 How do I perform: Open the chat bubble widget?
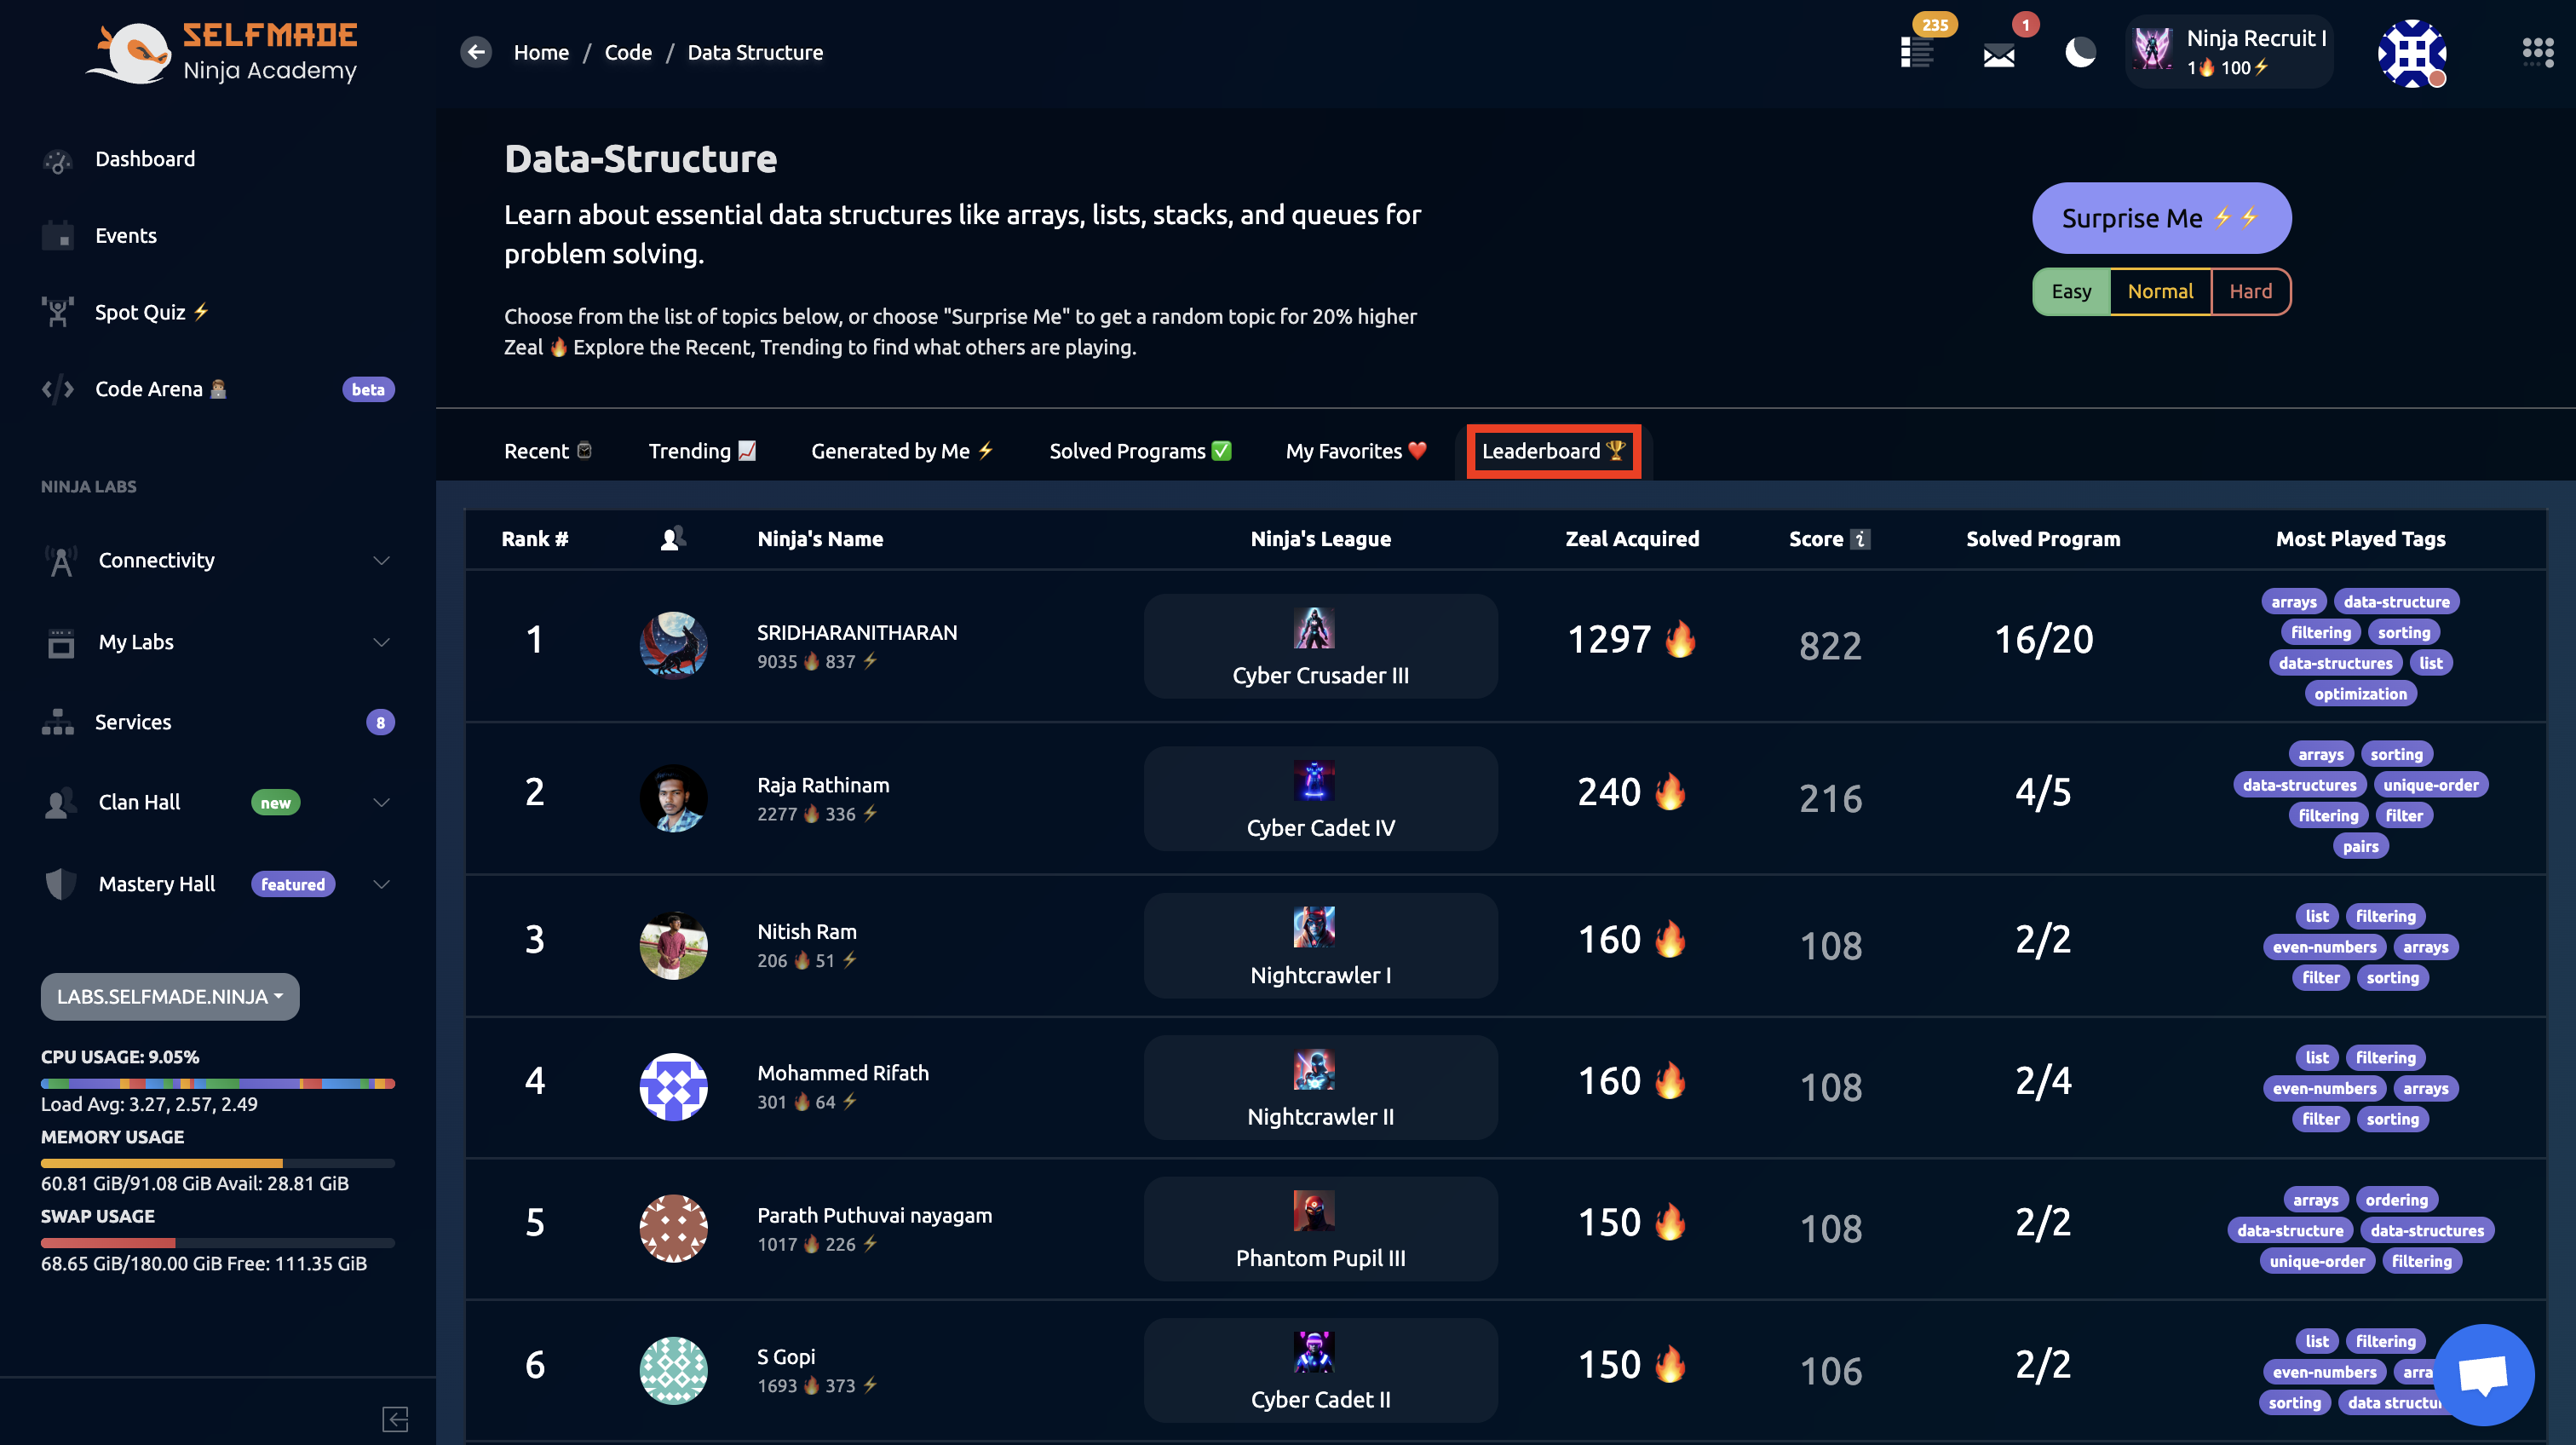[x=2483, y=1374]
